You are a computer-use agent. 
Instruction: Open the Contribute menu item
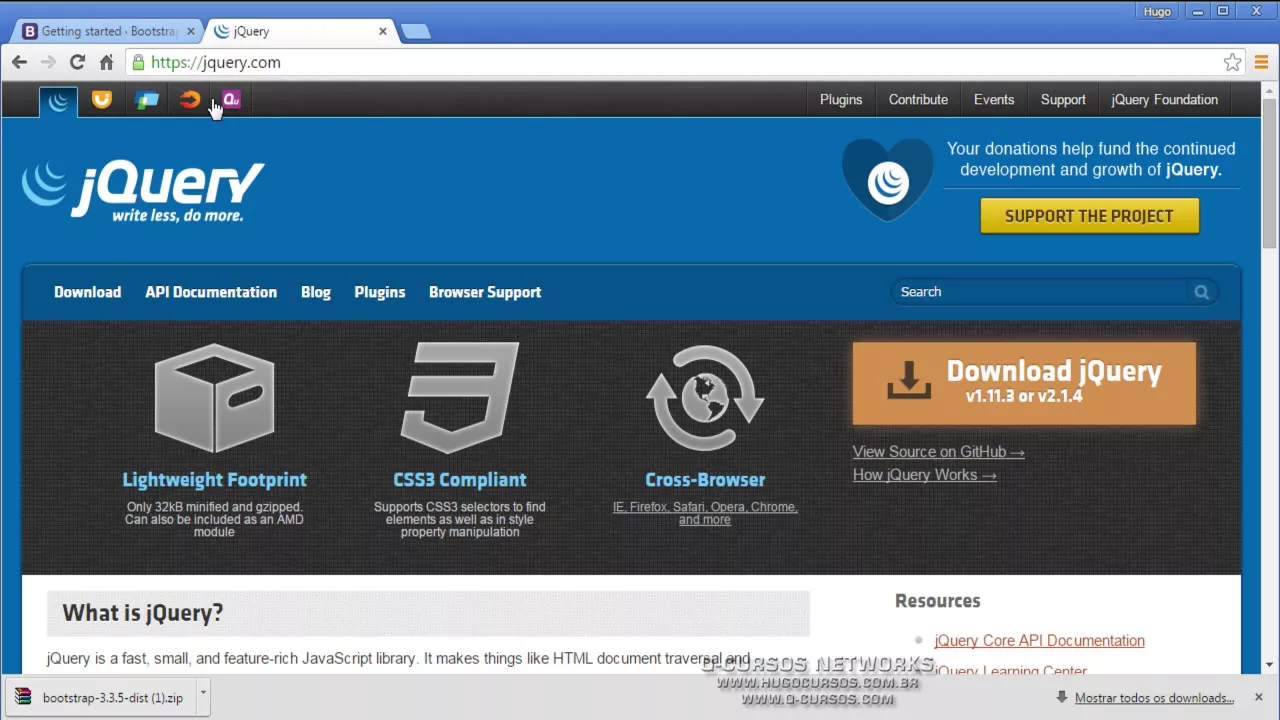click(918, 100)
